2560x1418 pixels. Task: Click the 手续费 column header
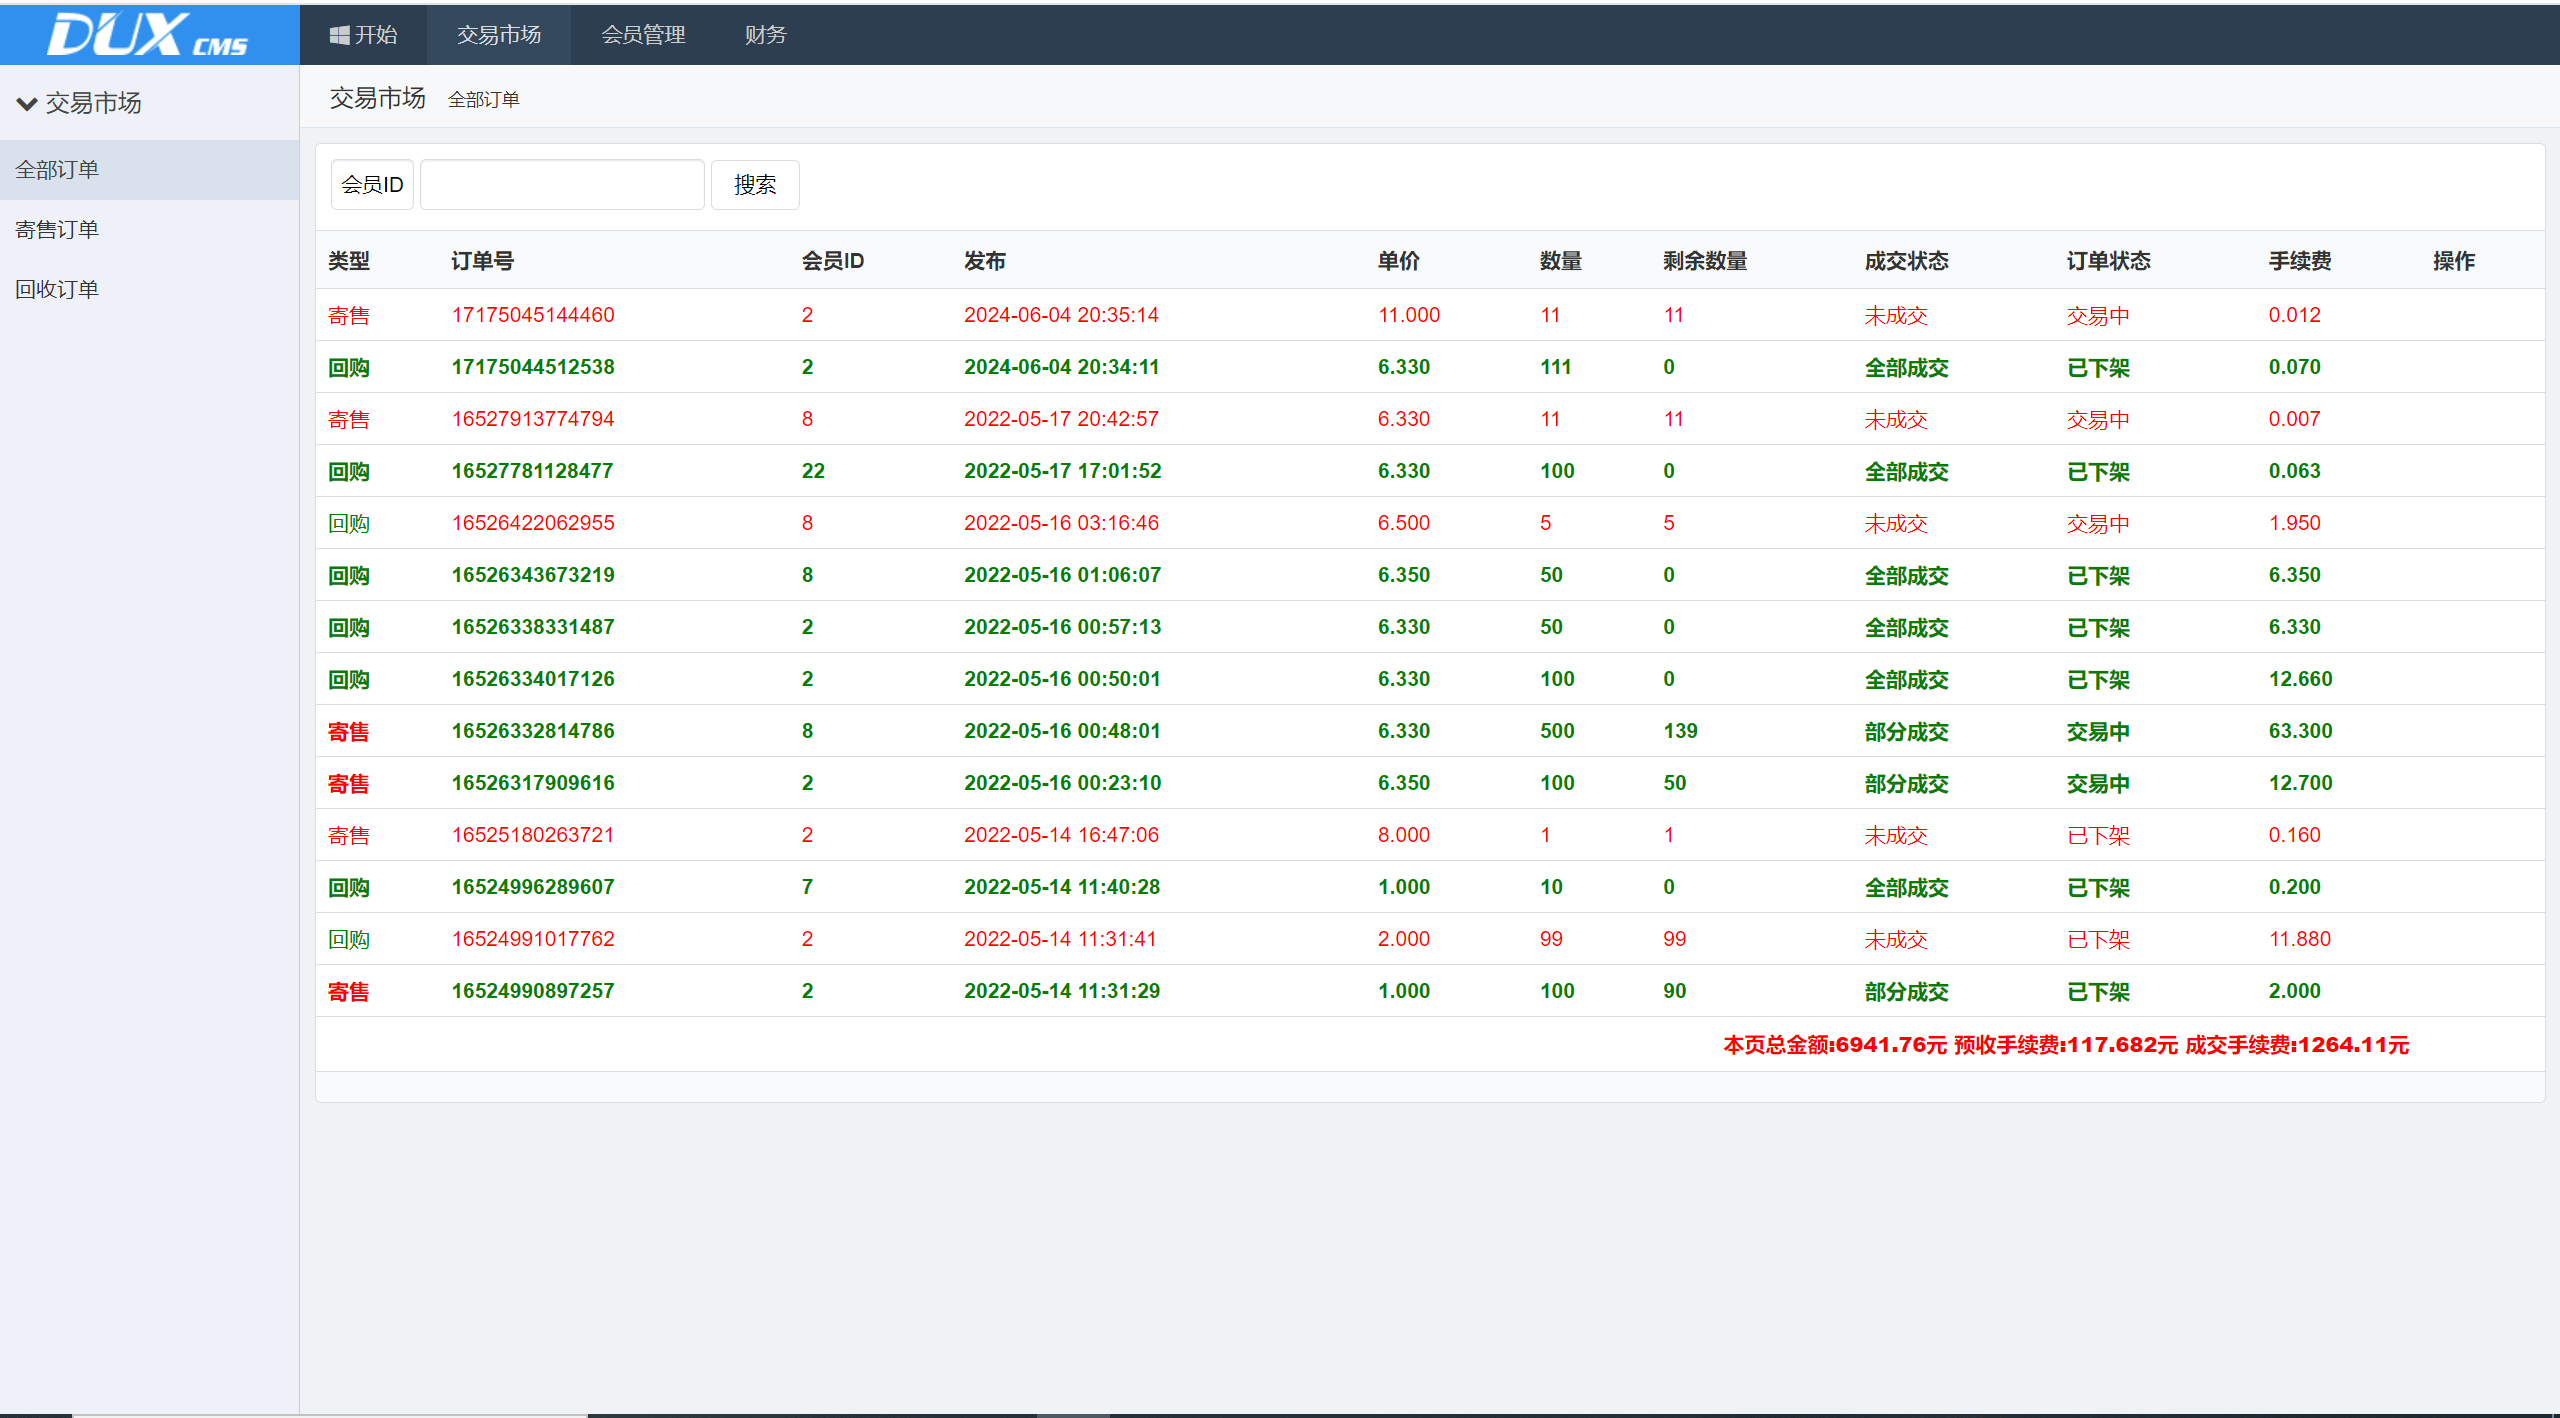click(2299, 261)
